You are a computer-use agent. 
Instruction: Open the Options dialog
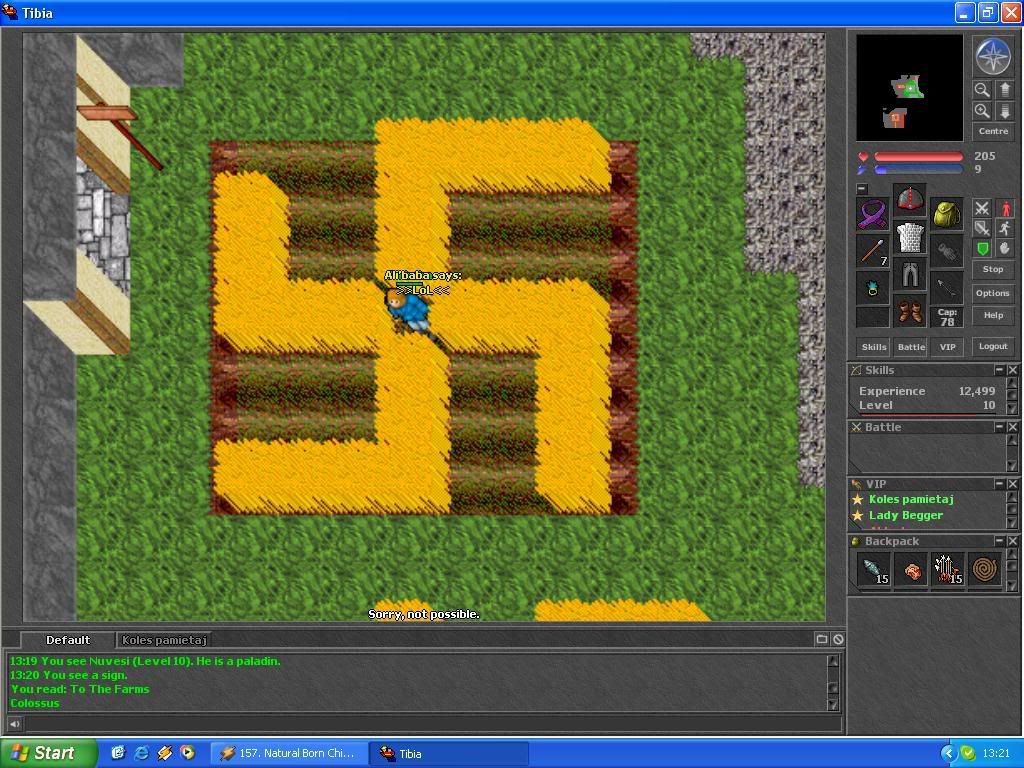(x=993, y=293)
